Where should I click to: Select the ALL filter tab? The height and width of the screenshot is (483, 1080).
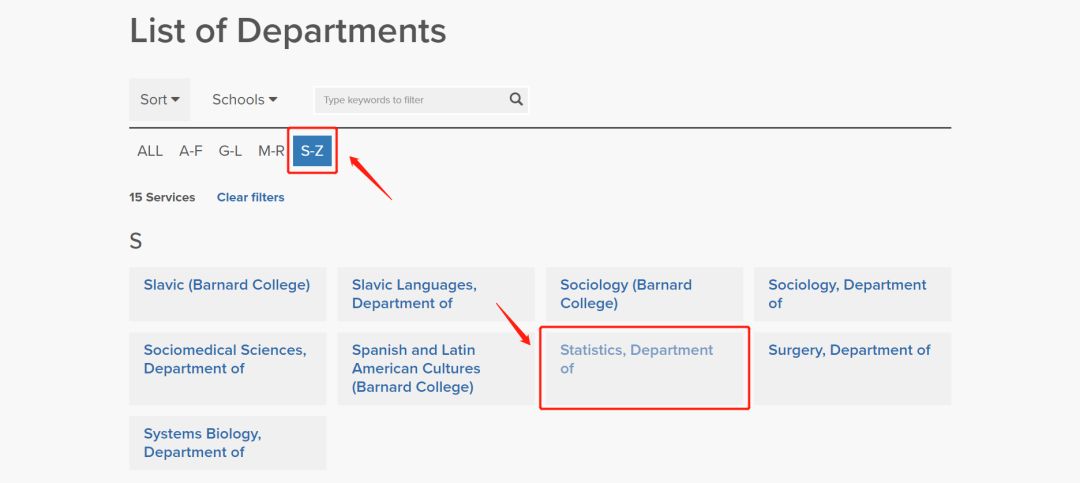click(x=150, y=151)
